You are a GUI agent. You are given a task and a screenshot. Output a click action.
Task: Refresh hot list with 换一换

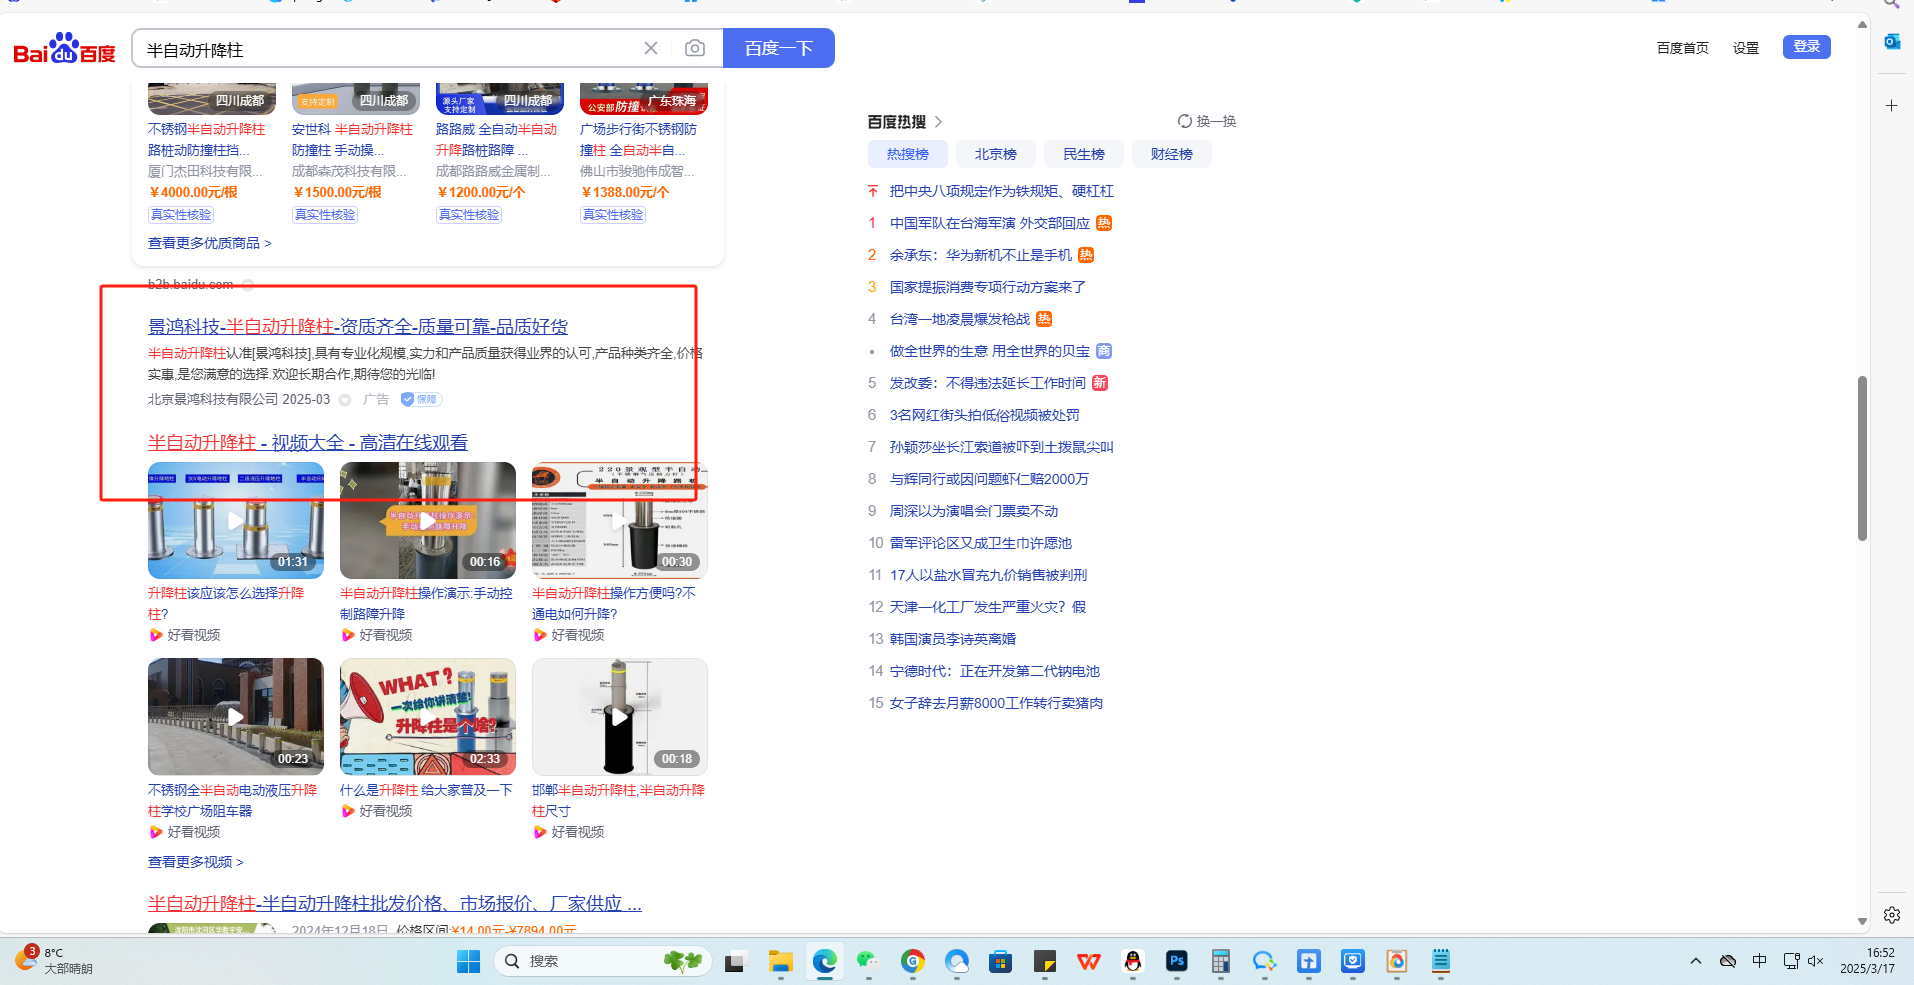tap(1207, 121)
